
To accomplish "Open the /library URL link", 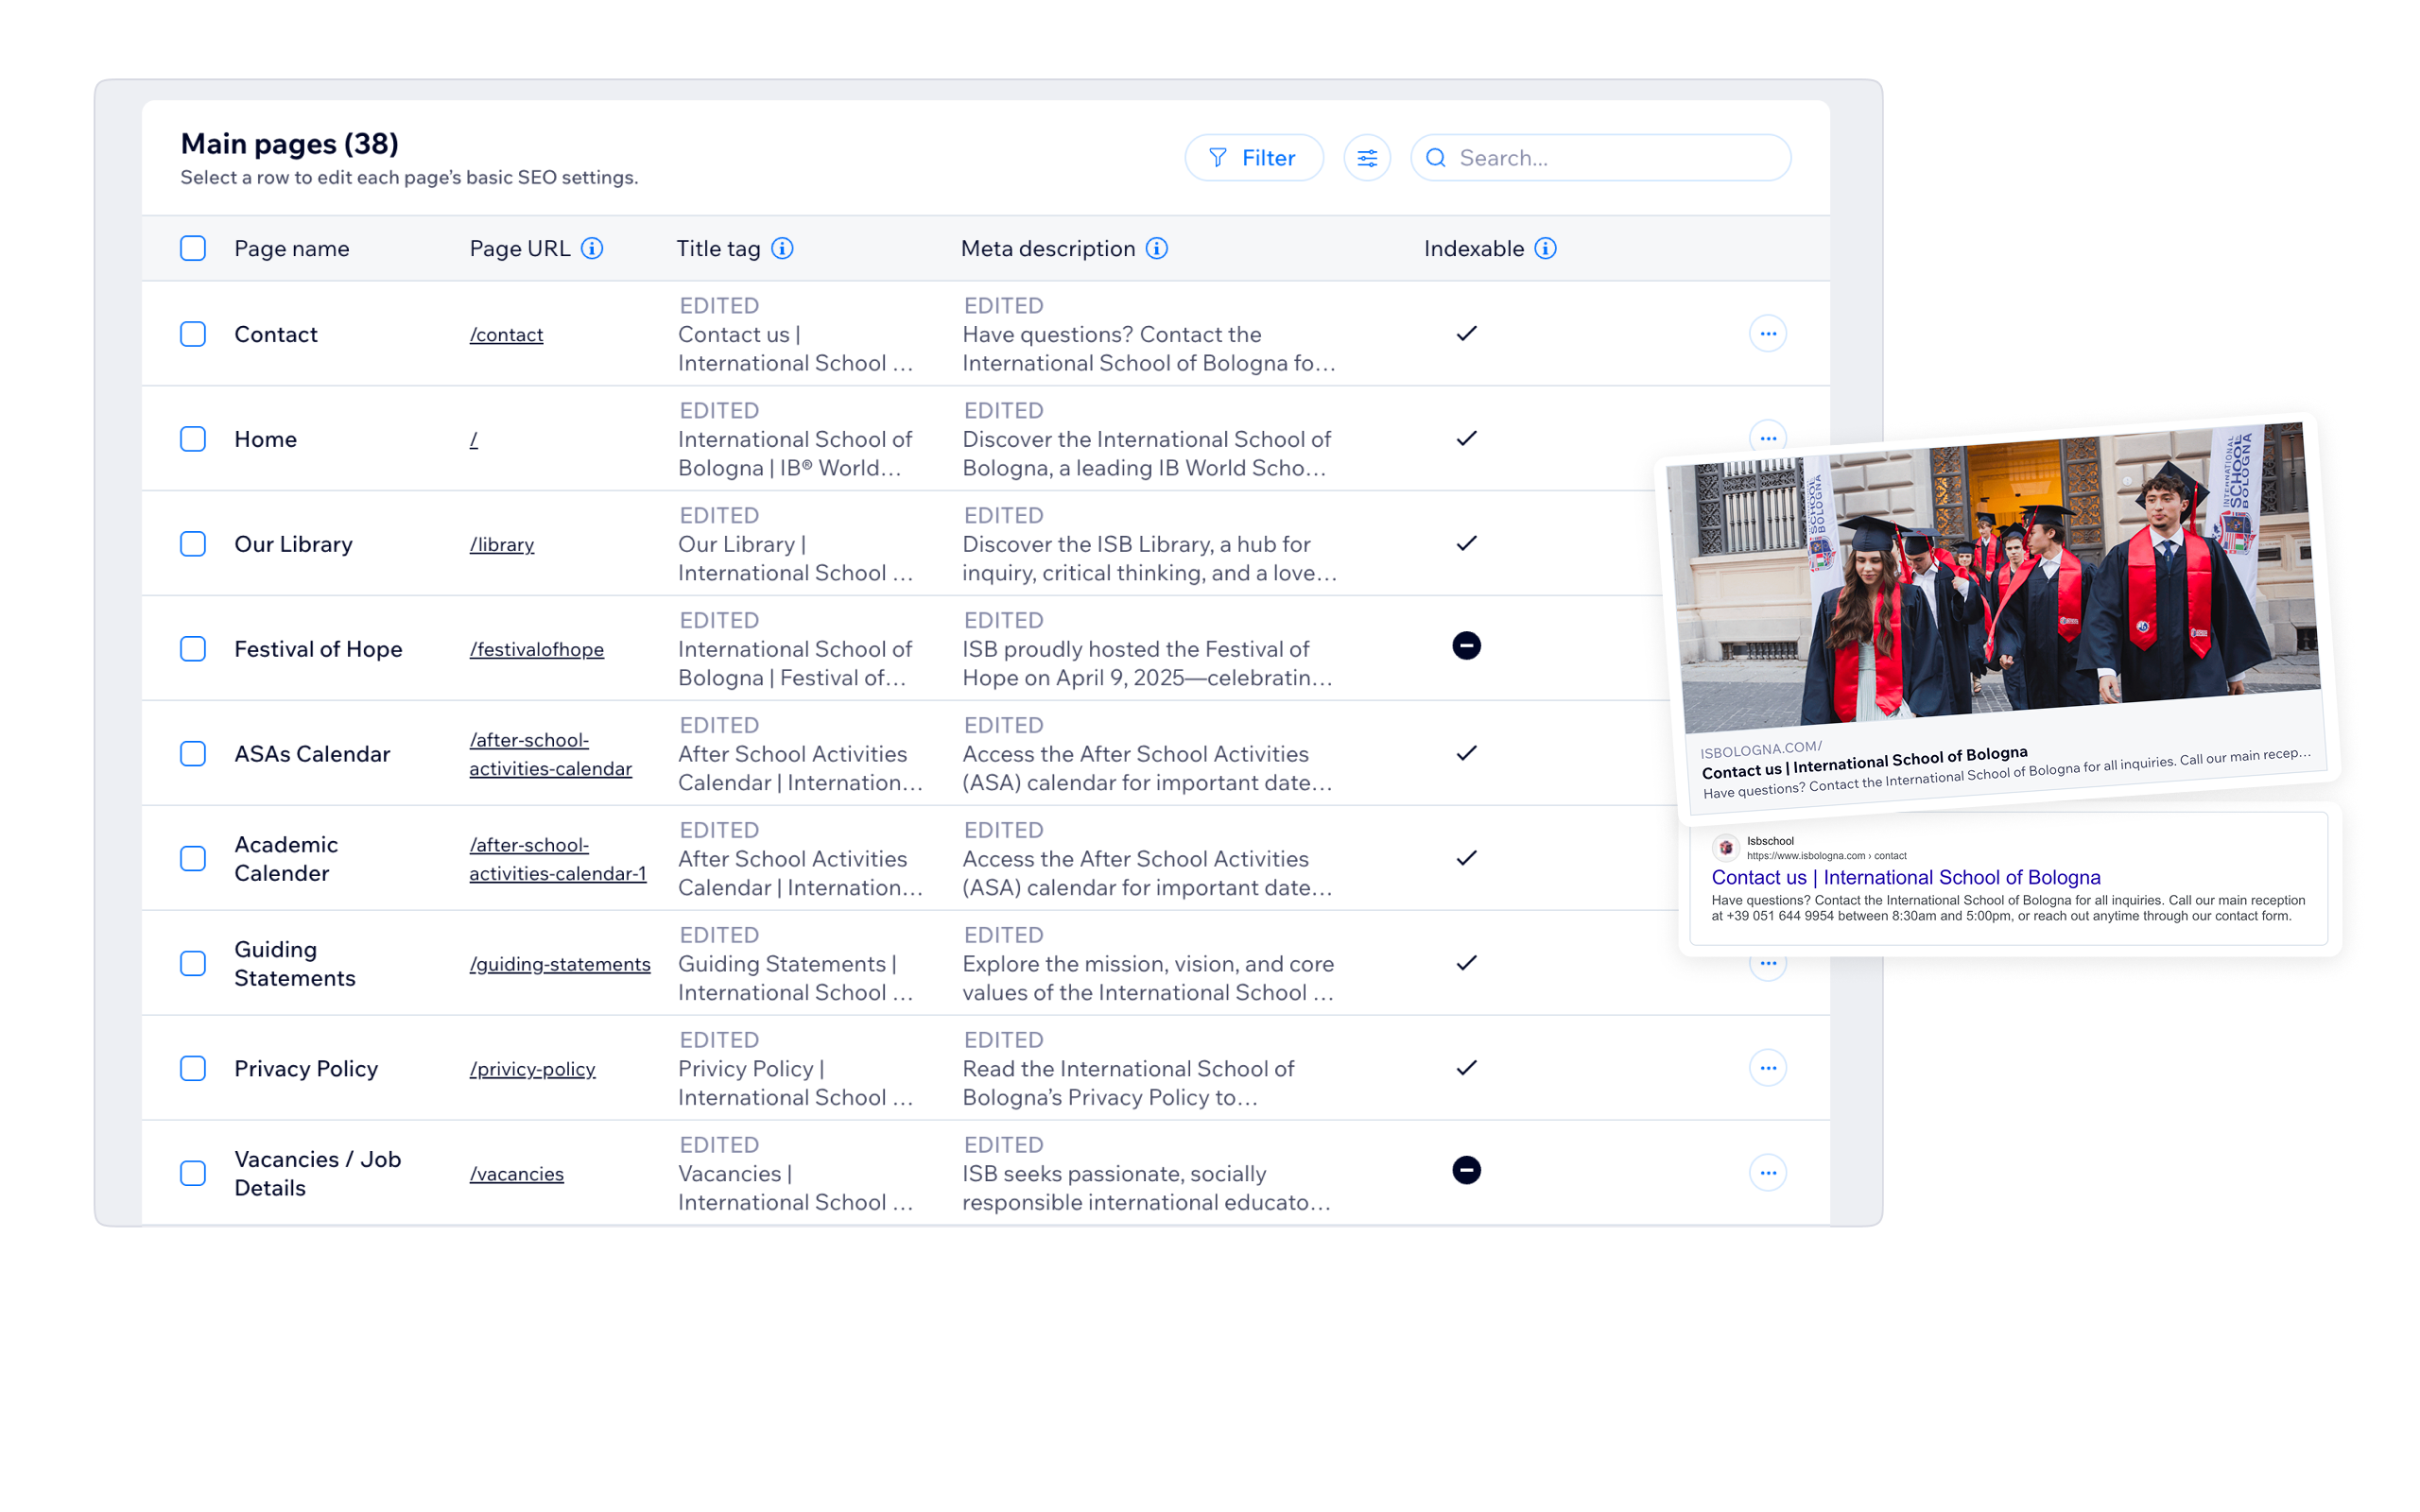I will 502,545.
